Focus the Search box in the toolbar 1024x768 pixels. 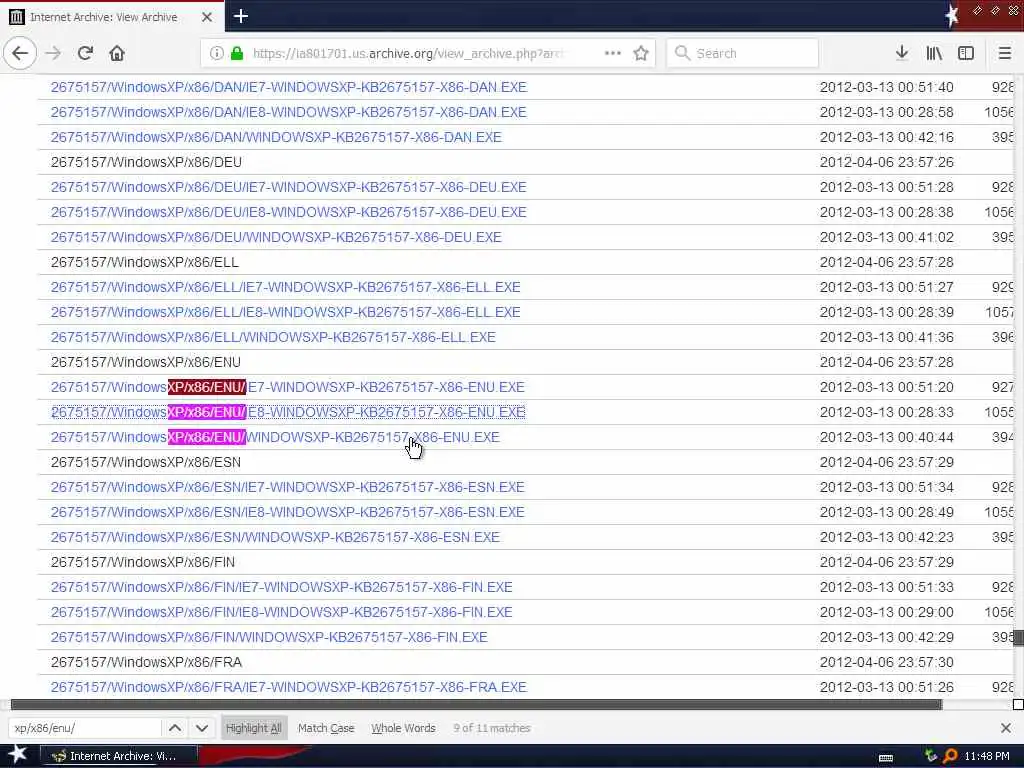pos(743,53)
